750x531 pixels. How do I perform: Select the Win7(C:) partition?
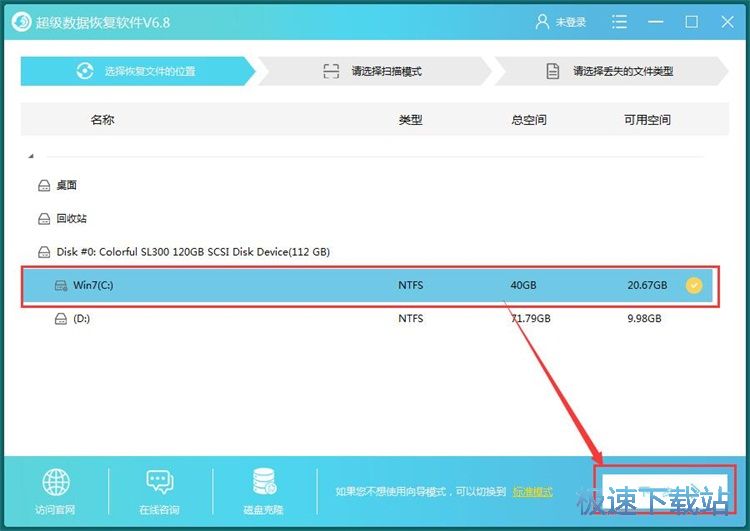tap(368, 285)
